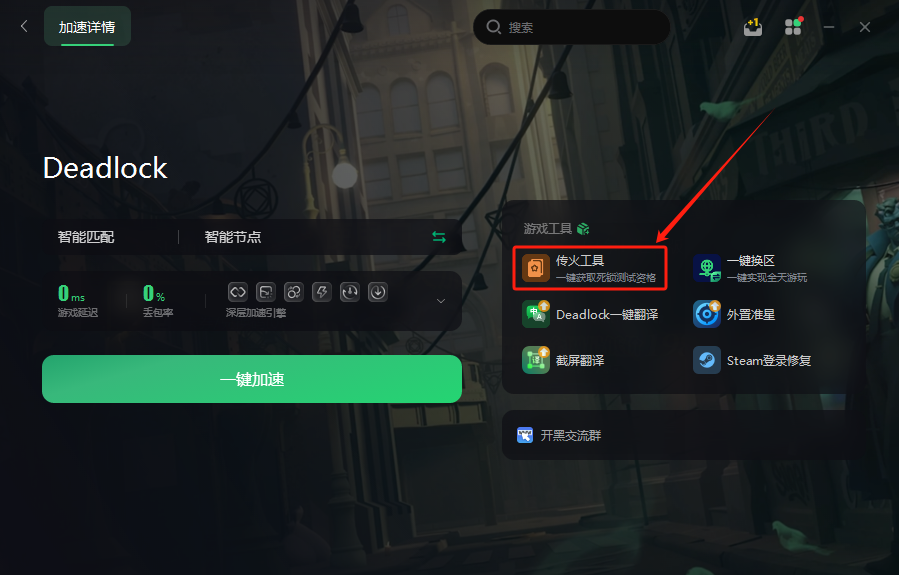Go back with the left arrow
This screenshot has width=899, height=575.
[24, 26]
